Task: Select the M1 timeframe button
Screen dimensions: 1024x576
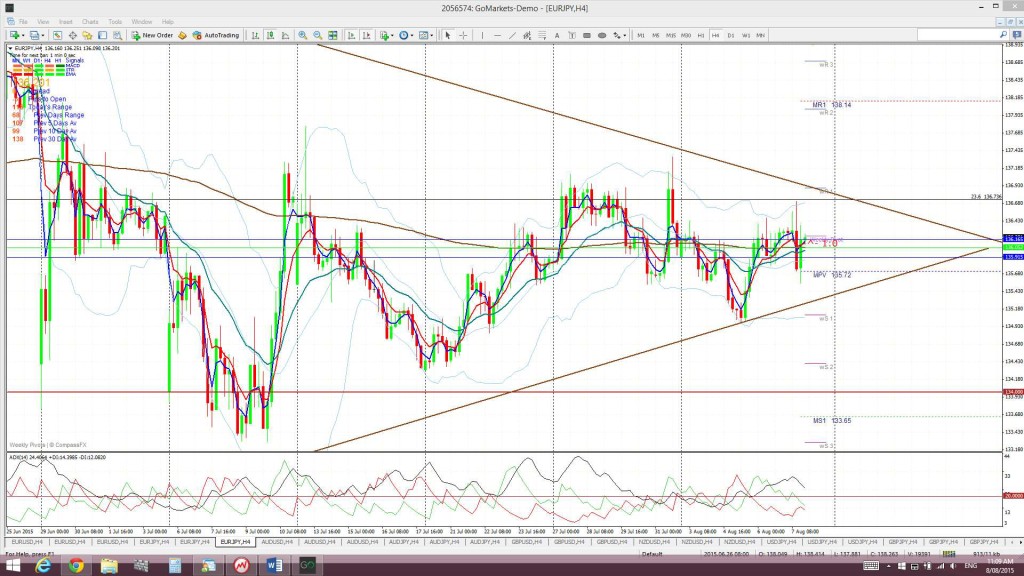Action: 641,35
